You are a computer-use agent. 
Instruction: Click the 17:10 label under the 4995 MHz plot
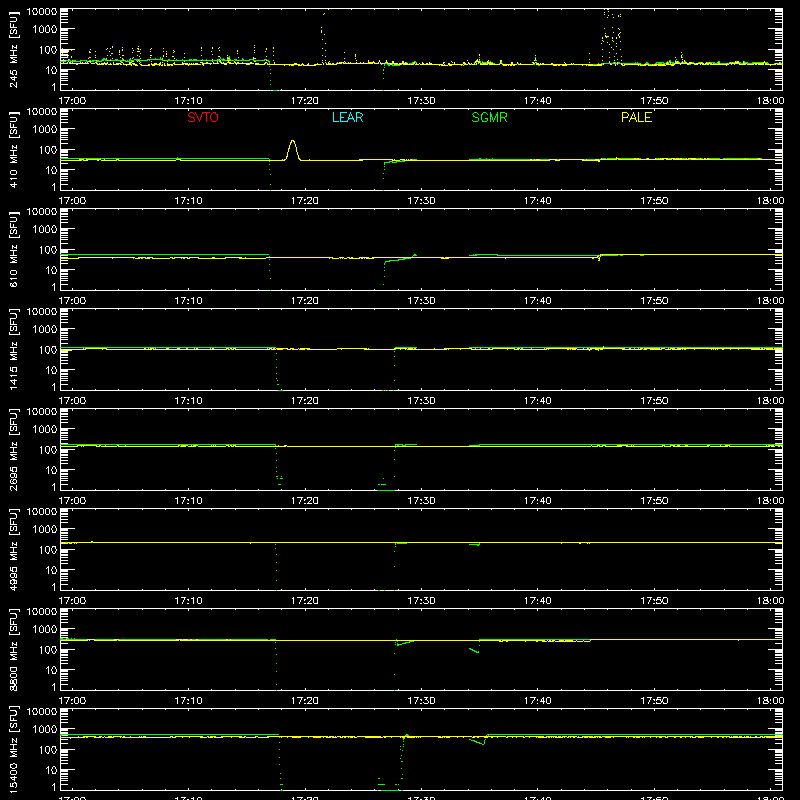point(188,601)
